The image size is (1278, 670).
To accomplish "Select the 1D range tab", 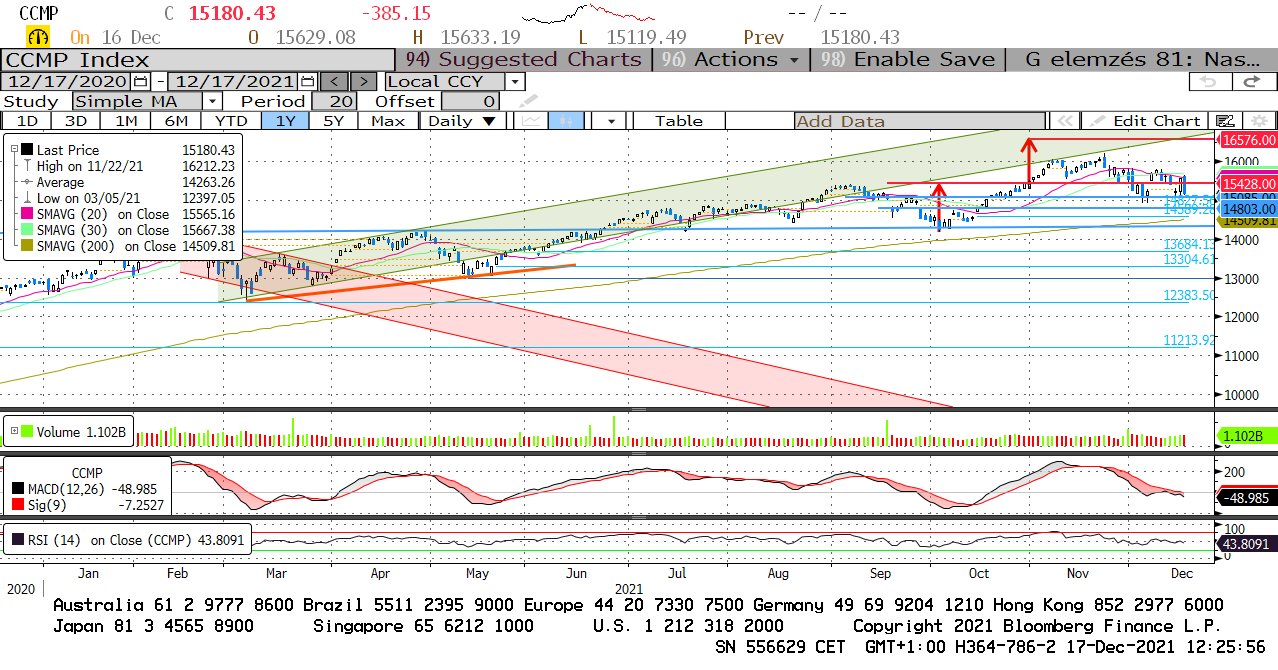I will pos(28,121).
